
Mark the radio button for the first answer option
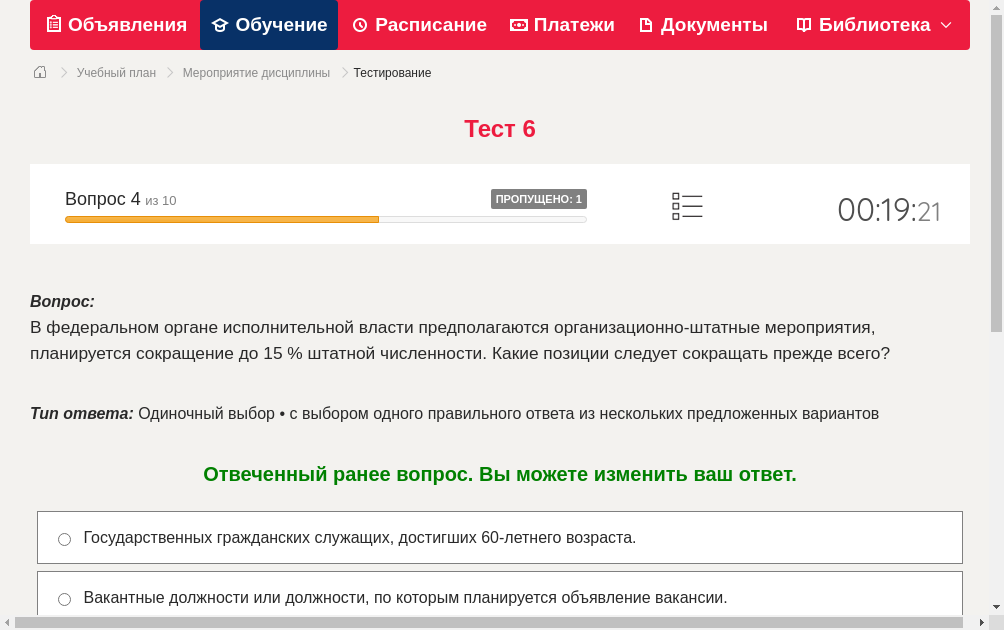tap(64, 538)
